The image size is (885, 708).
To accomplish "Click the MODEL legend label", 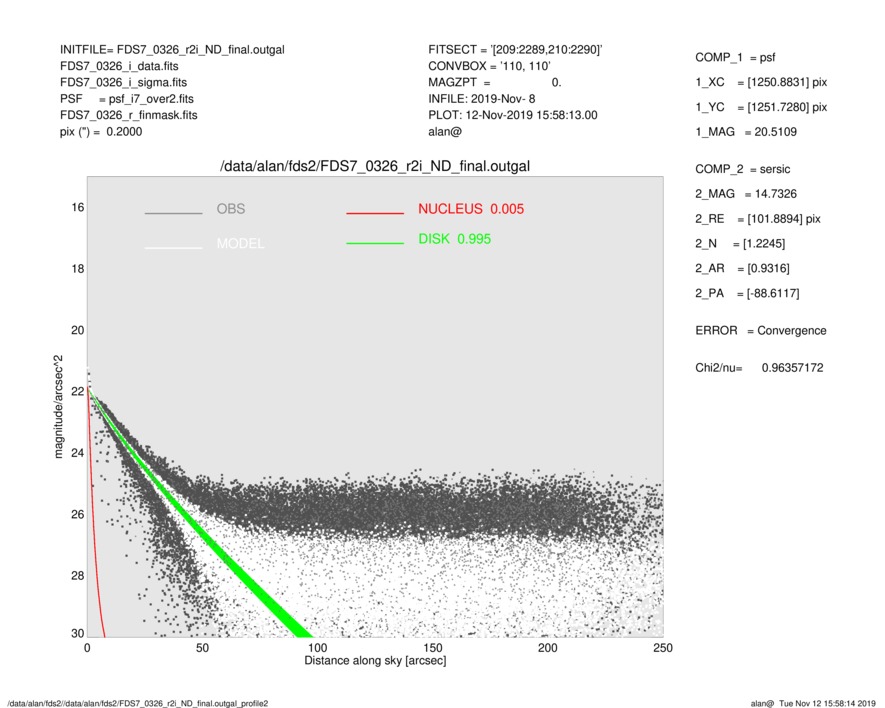I will click(x=240, y=243).
